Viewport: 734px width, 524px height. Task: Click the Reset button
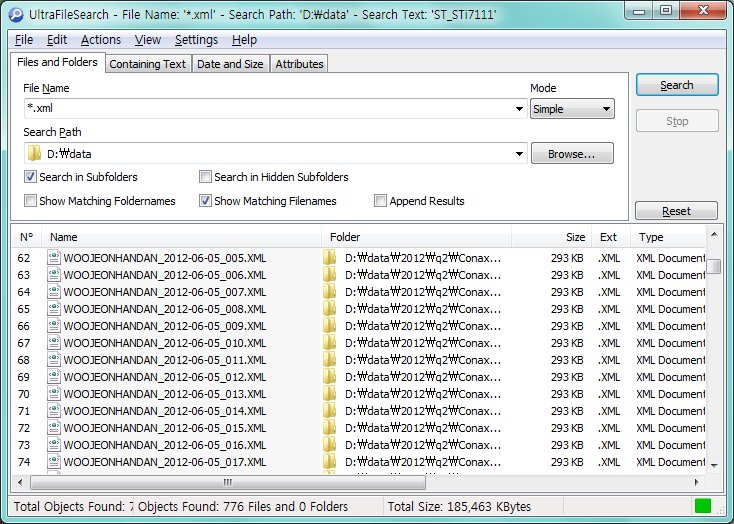[x=676, y=211]
